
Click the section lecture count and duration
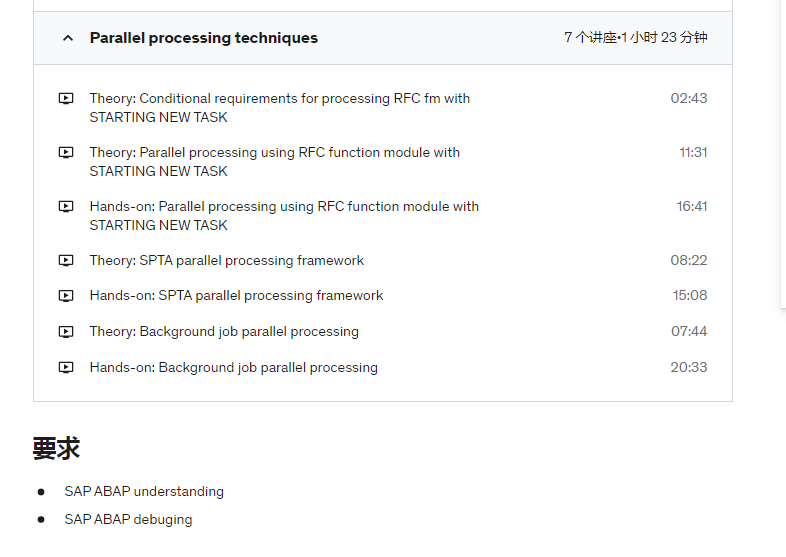tap(636, 38)
